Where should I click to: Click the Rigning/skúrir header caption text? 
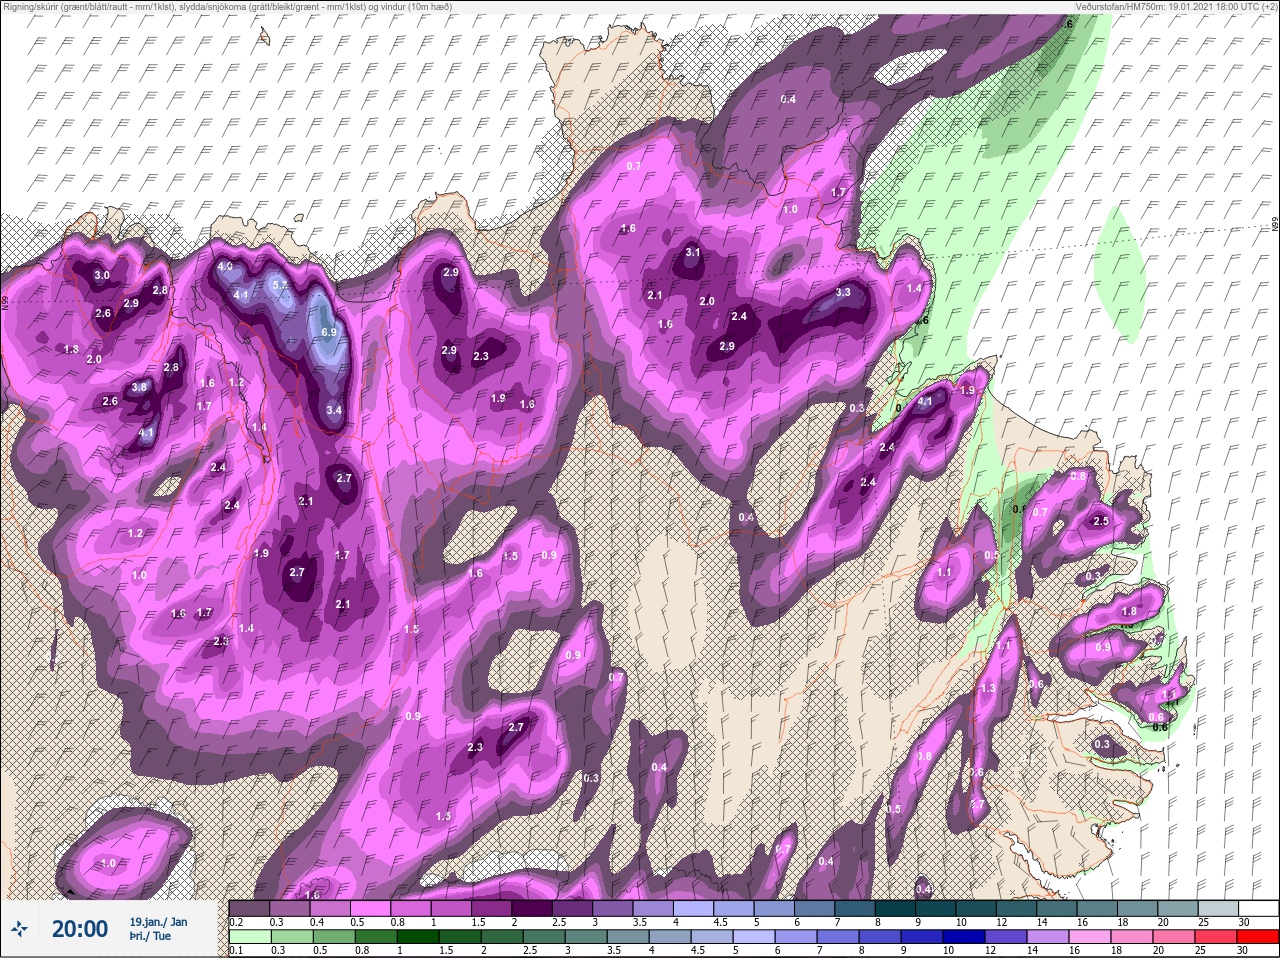pyautogui.click(x=227, y=6)
